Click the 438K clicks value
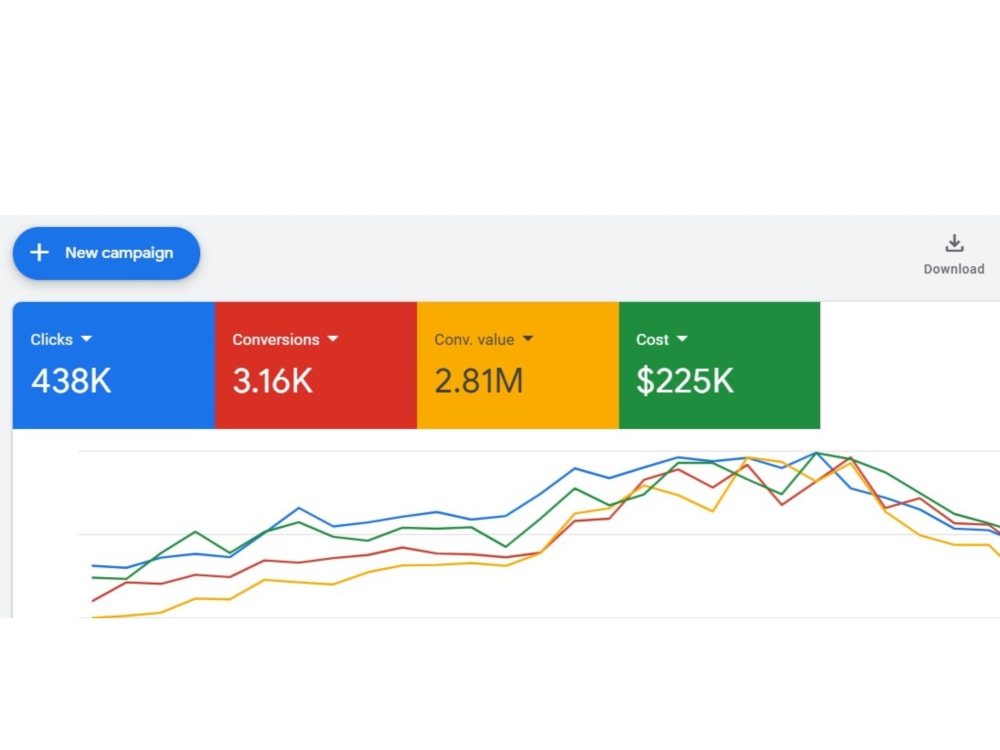Image resolution: width=1000 pixels, height=750 pixels. coord(71,381)
